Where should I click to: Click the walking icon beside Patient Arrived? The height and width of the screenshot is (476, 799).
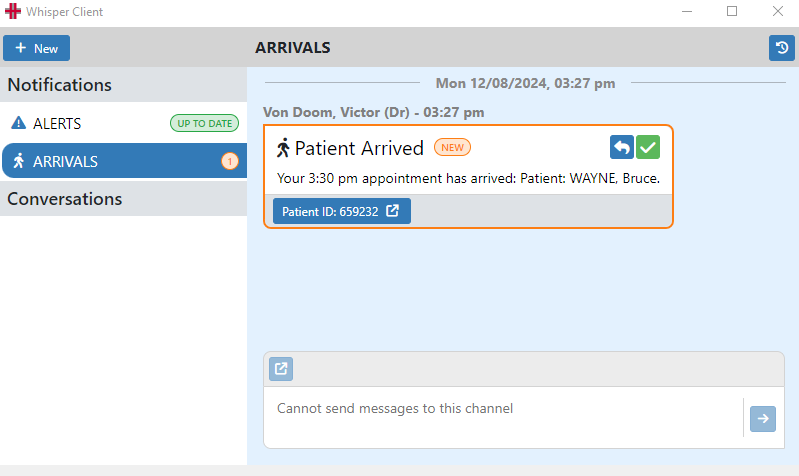coord(283,148)
